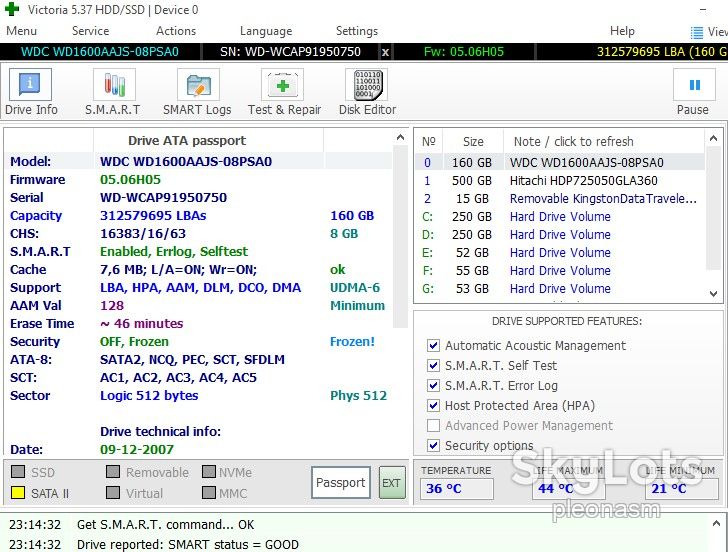Open the Settings menu
Screen dimensions: 728x552
tap(357, 31)
